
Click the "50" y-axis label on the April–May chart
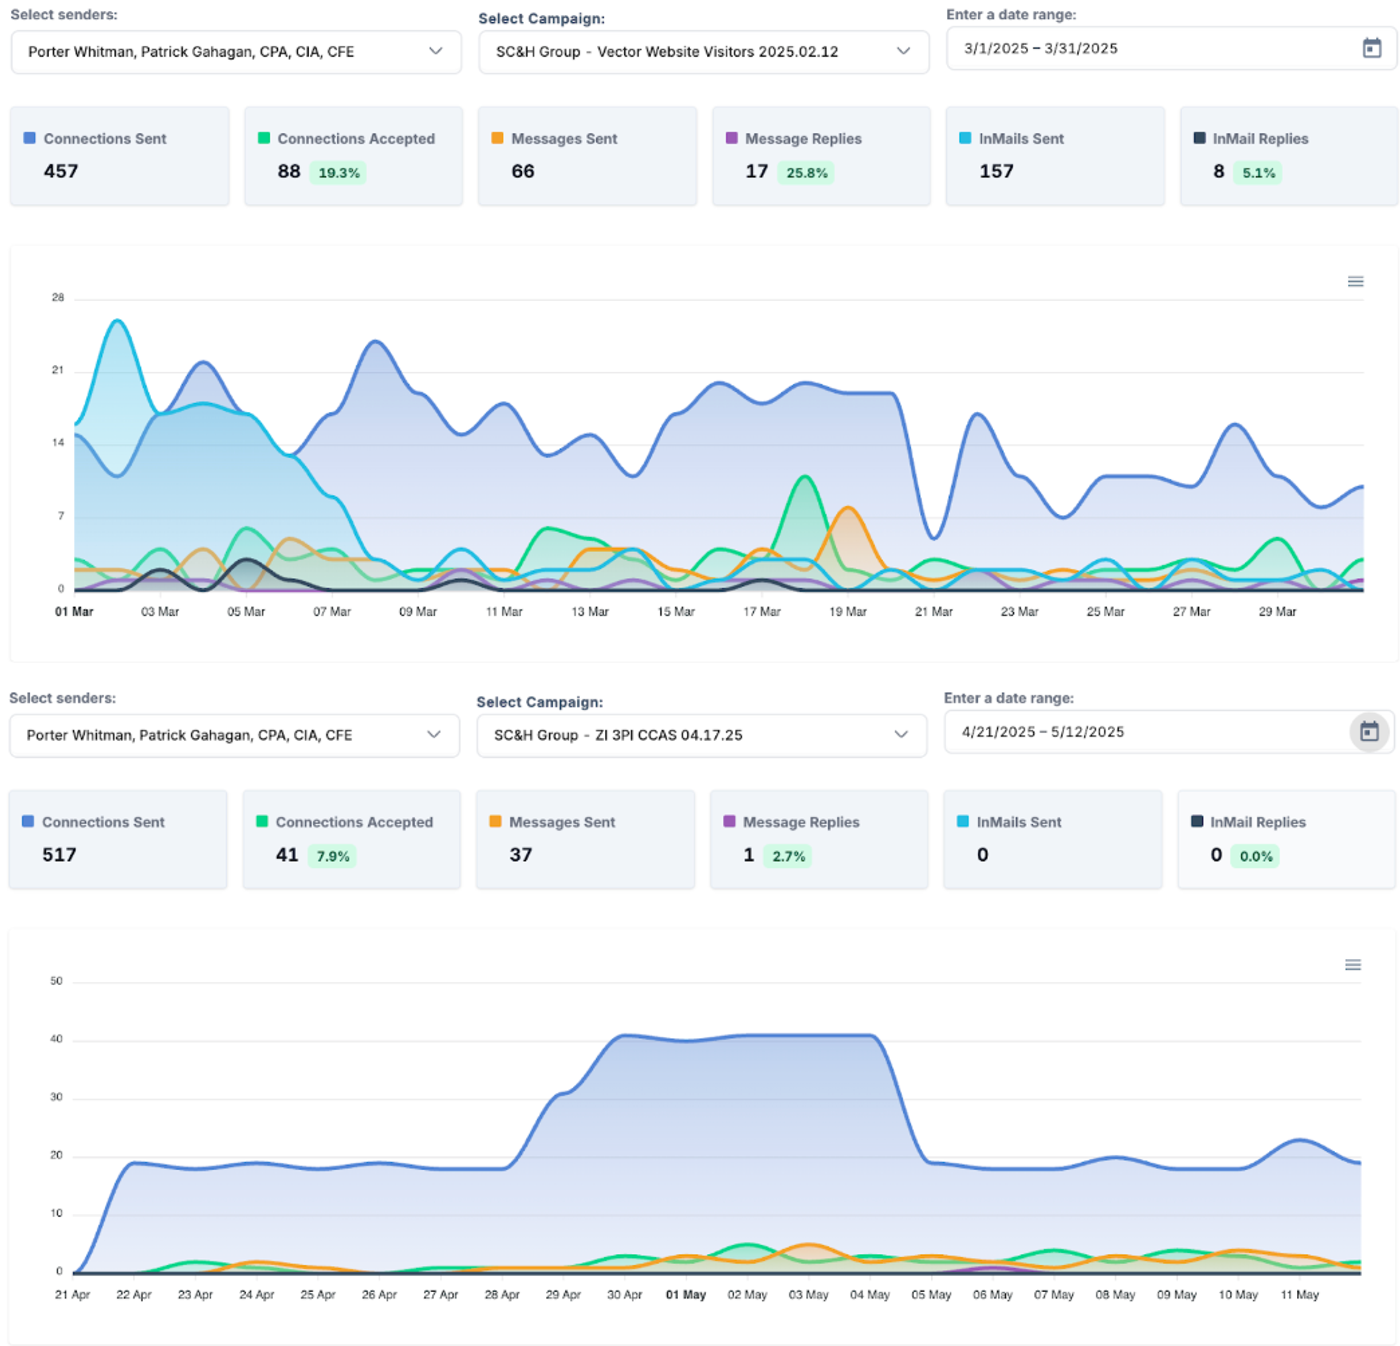(x=56, y=981)
